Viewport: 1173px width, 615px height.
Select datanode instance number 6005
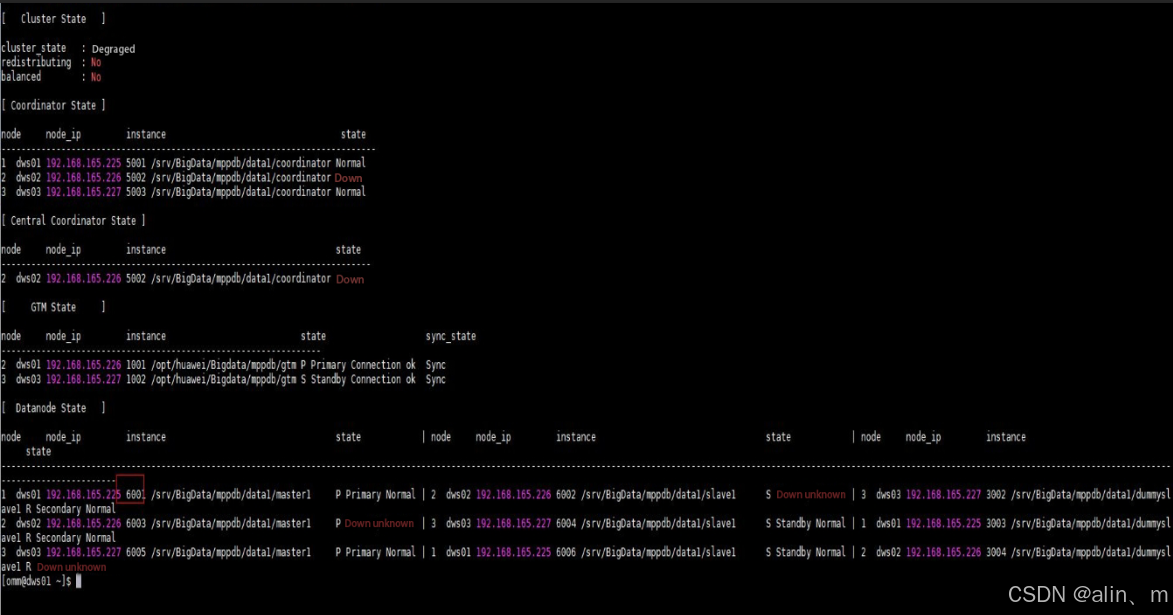(x=136, y=552)
